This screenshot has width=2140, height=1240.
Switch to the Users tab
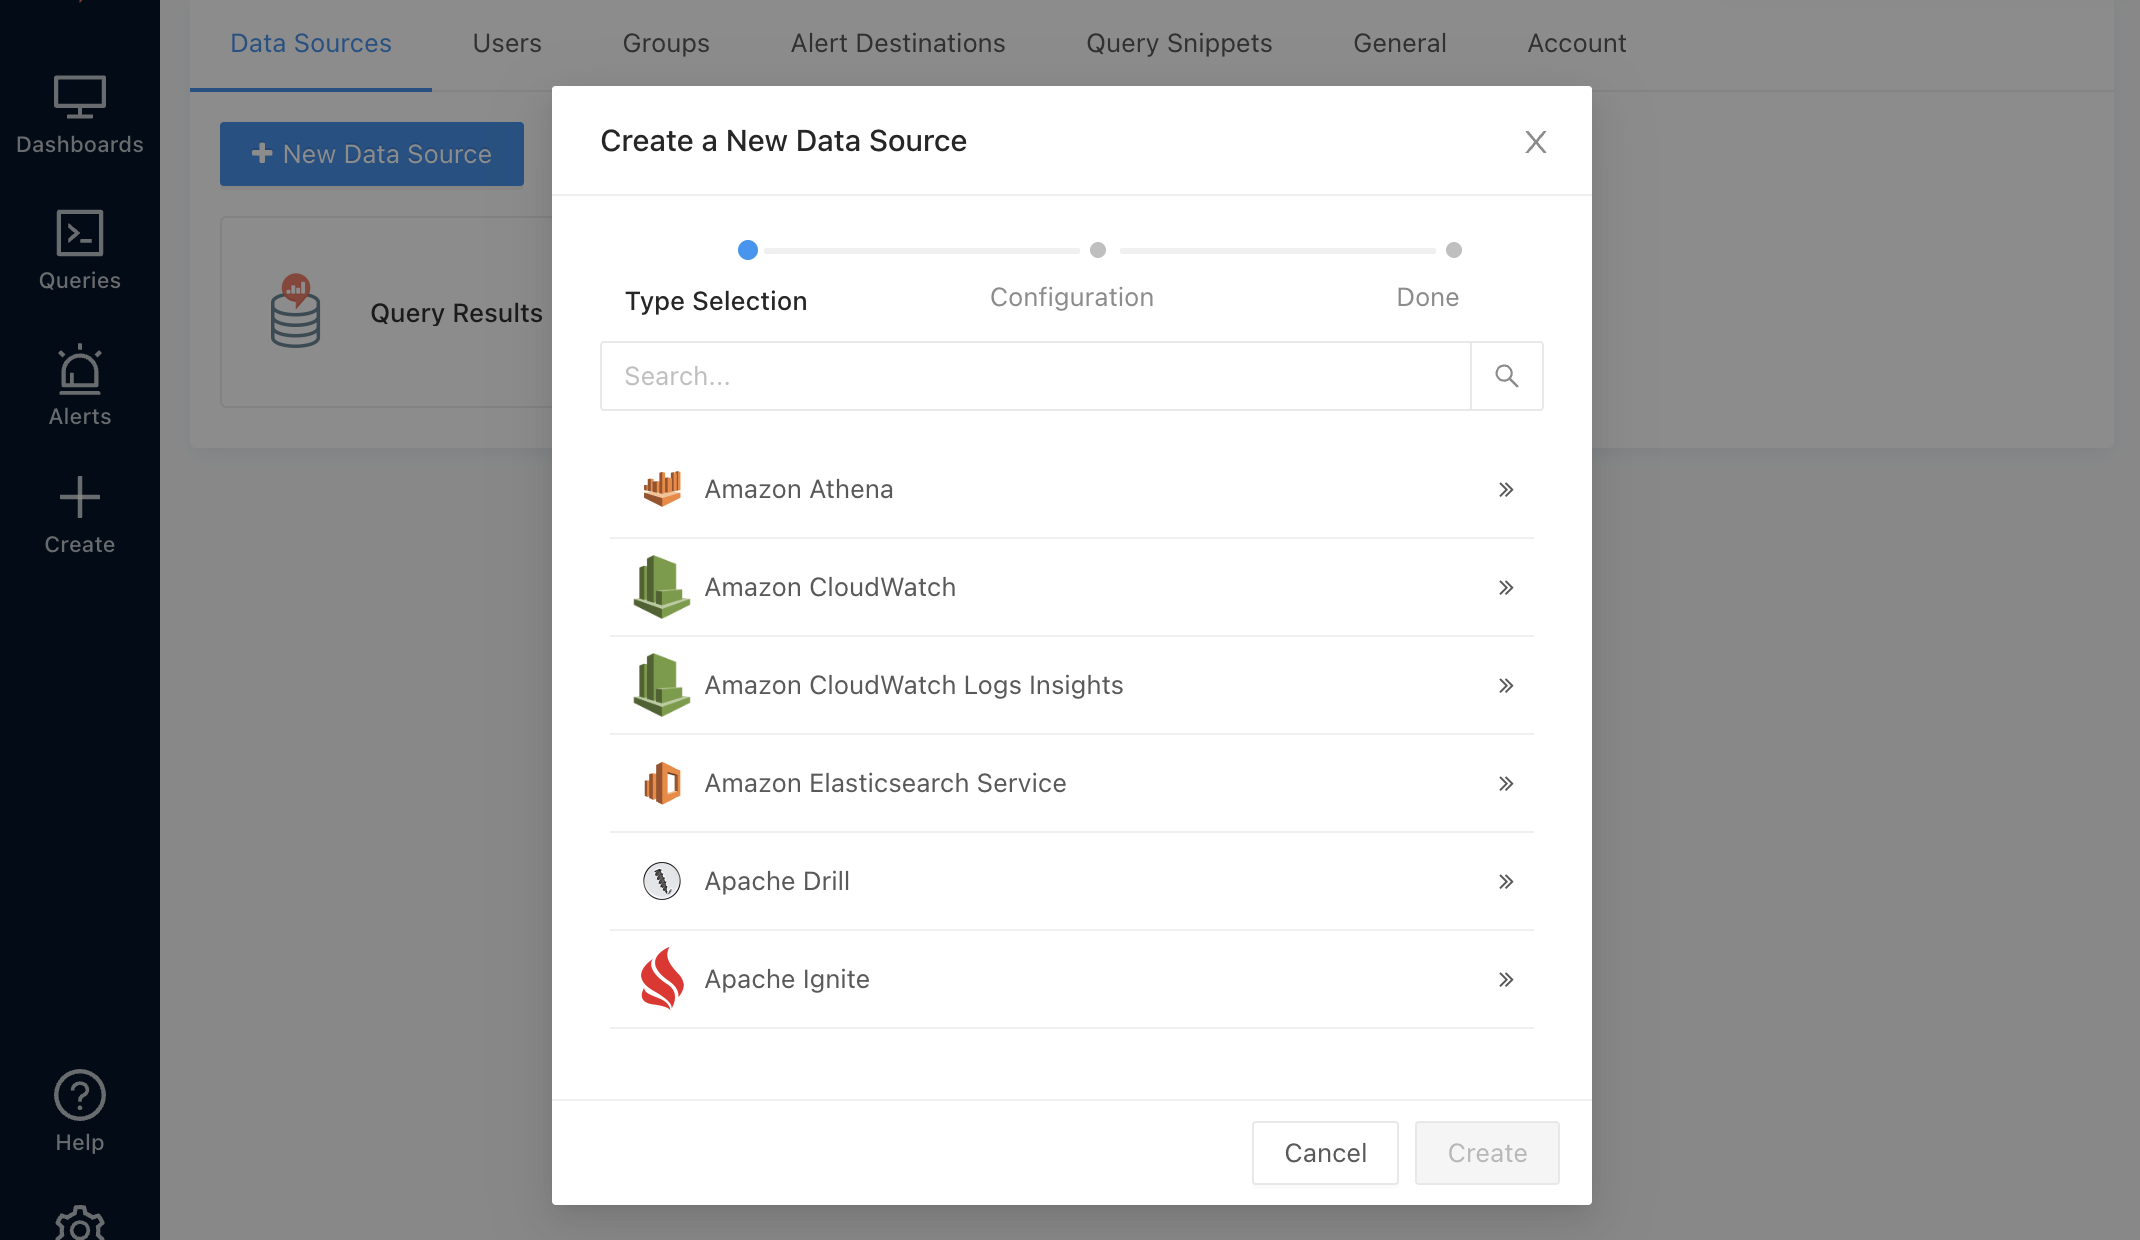point(507,44)
